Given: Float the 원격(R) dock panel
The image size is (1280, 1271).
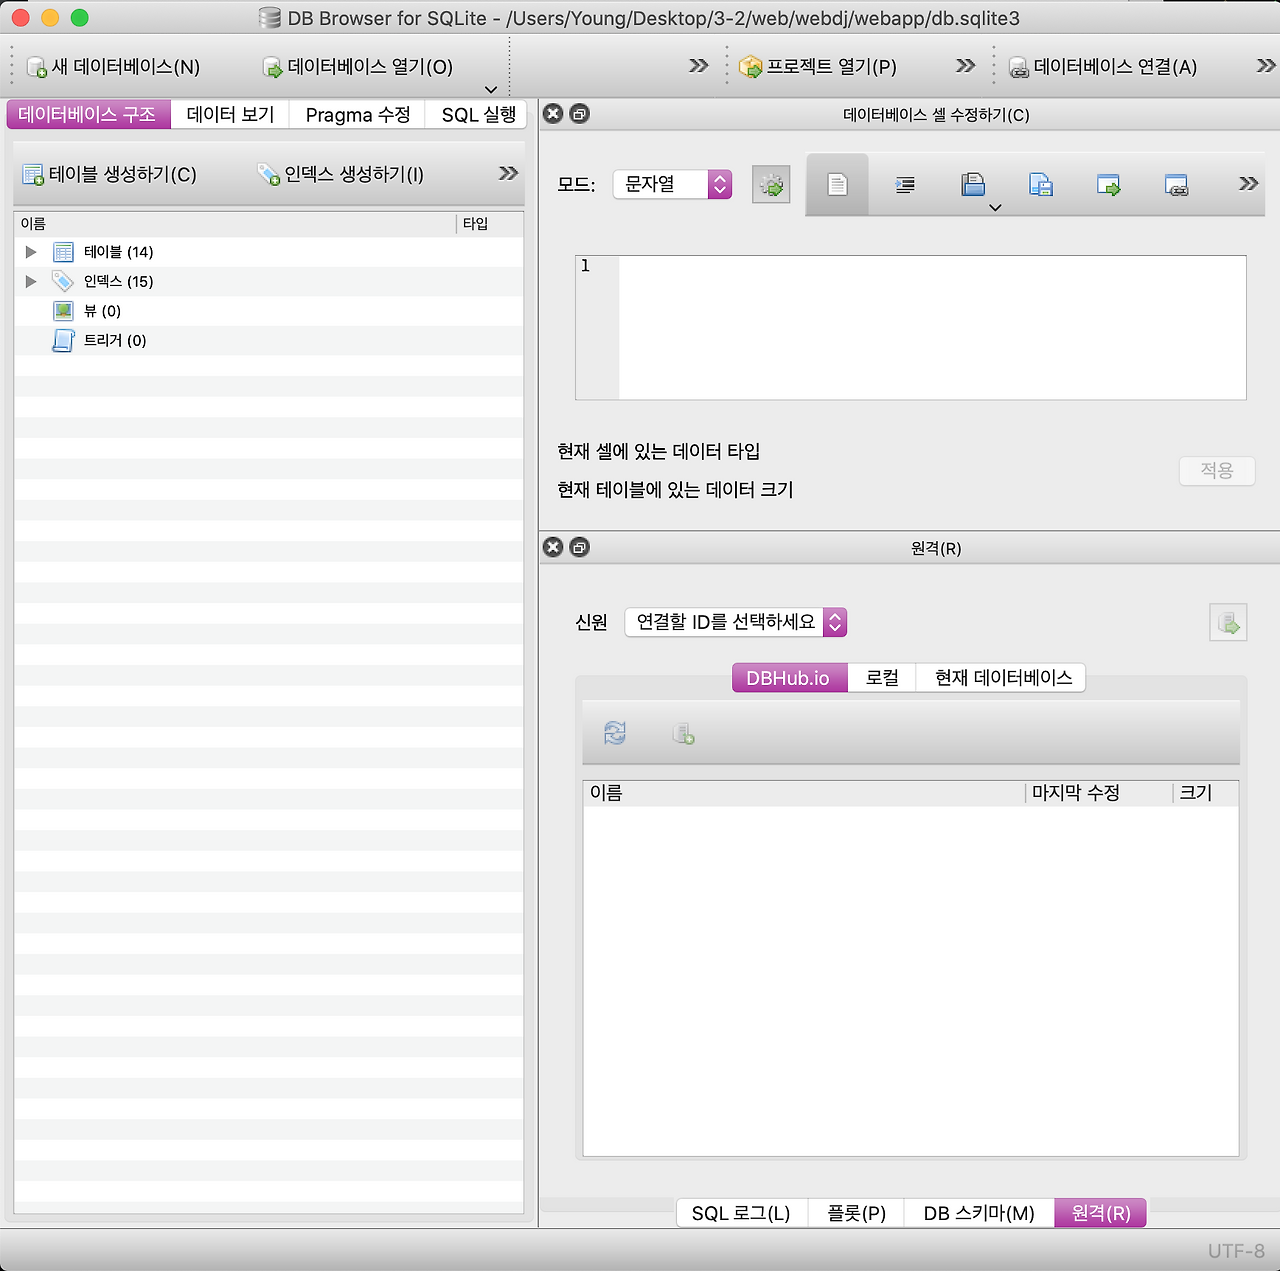Looking at the screenshot, I should [x=579, y=547].
